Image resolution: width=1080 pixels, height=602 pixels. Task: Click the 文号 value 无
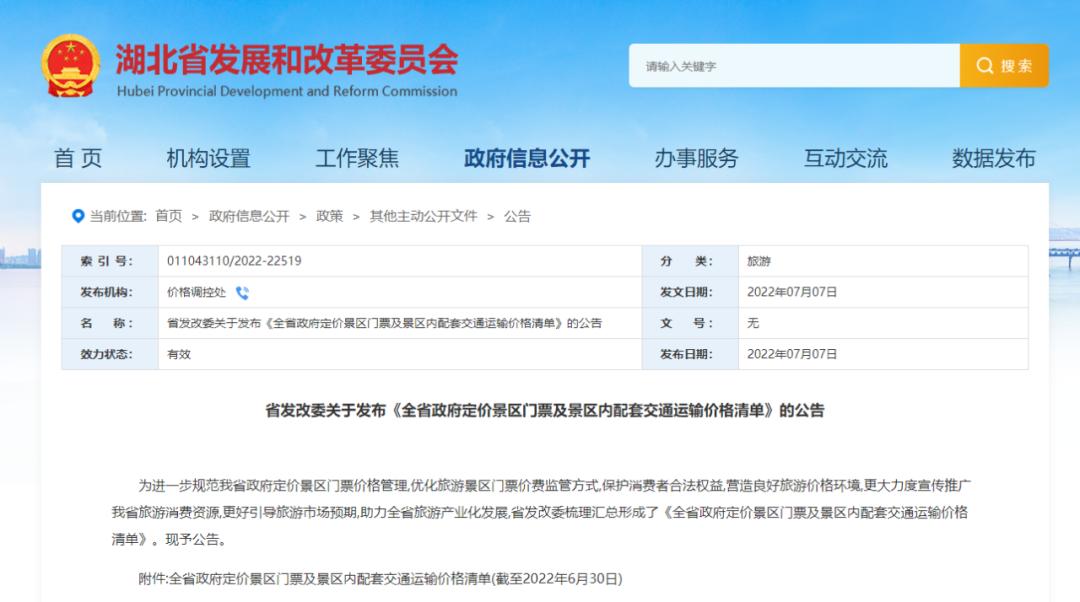point(753,323)
